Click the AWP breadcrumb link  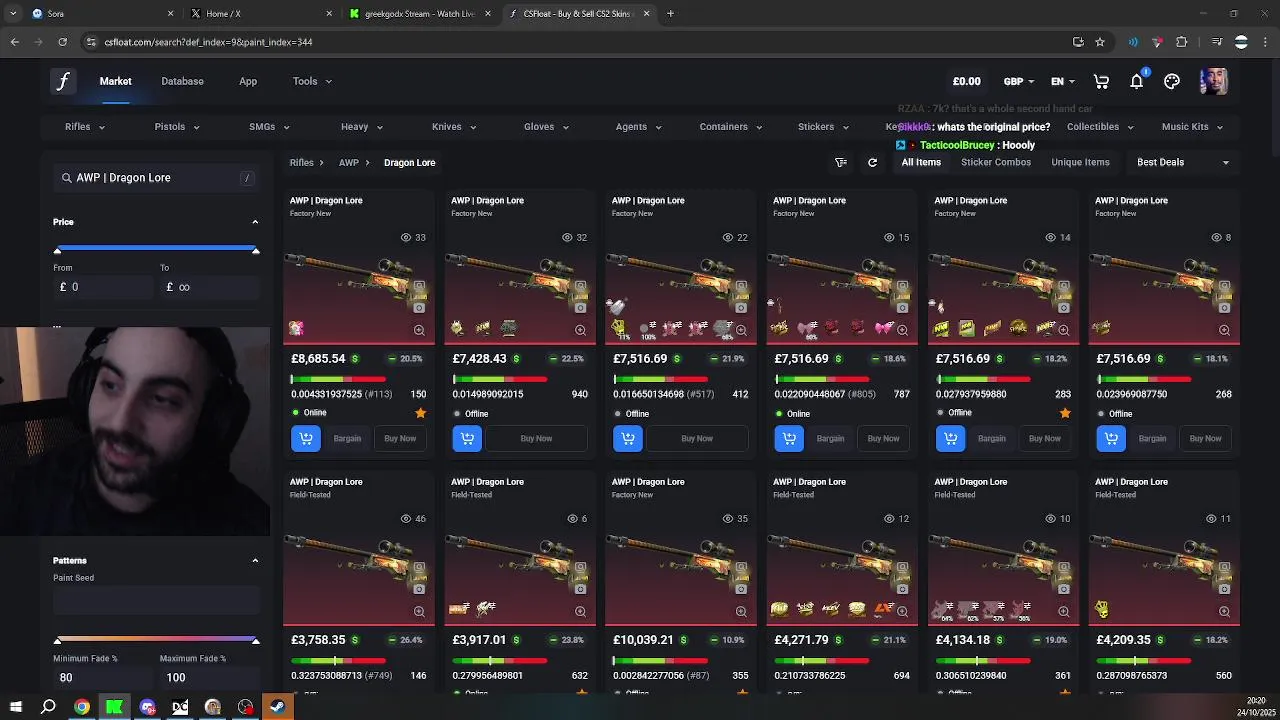click(x=348, y=162)
